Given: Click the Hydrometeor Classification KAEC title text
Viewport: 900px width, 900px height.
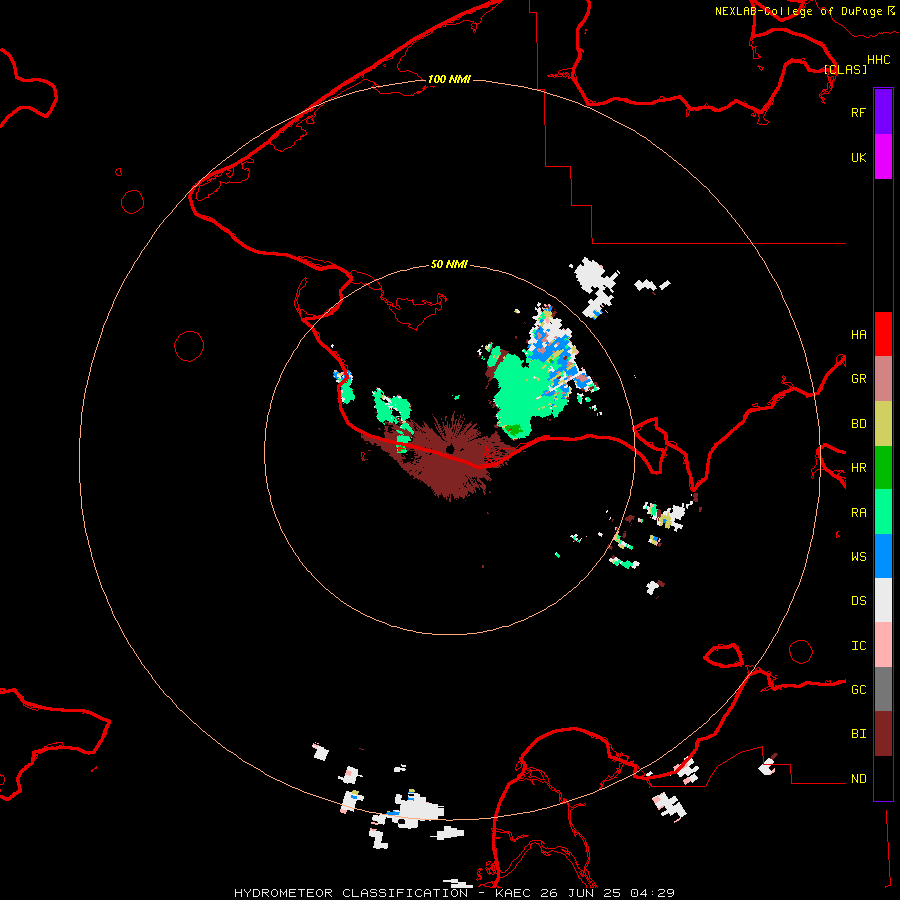Looking at the screenshot, I should click(454, 893).
